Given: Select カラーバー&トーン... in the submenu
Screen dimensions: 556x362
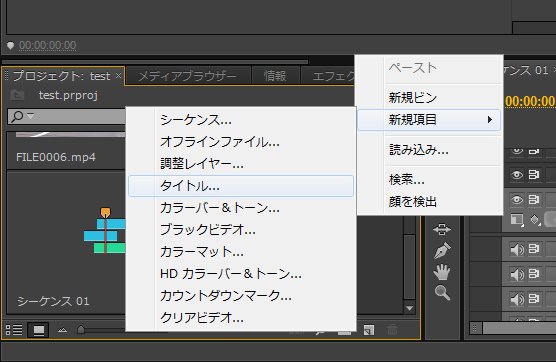Looking at the screenshot, I should (x=241, y=208).
